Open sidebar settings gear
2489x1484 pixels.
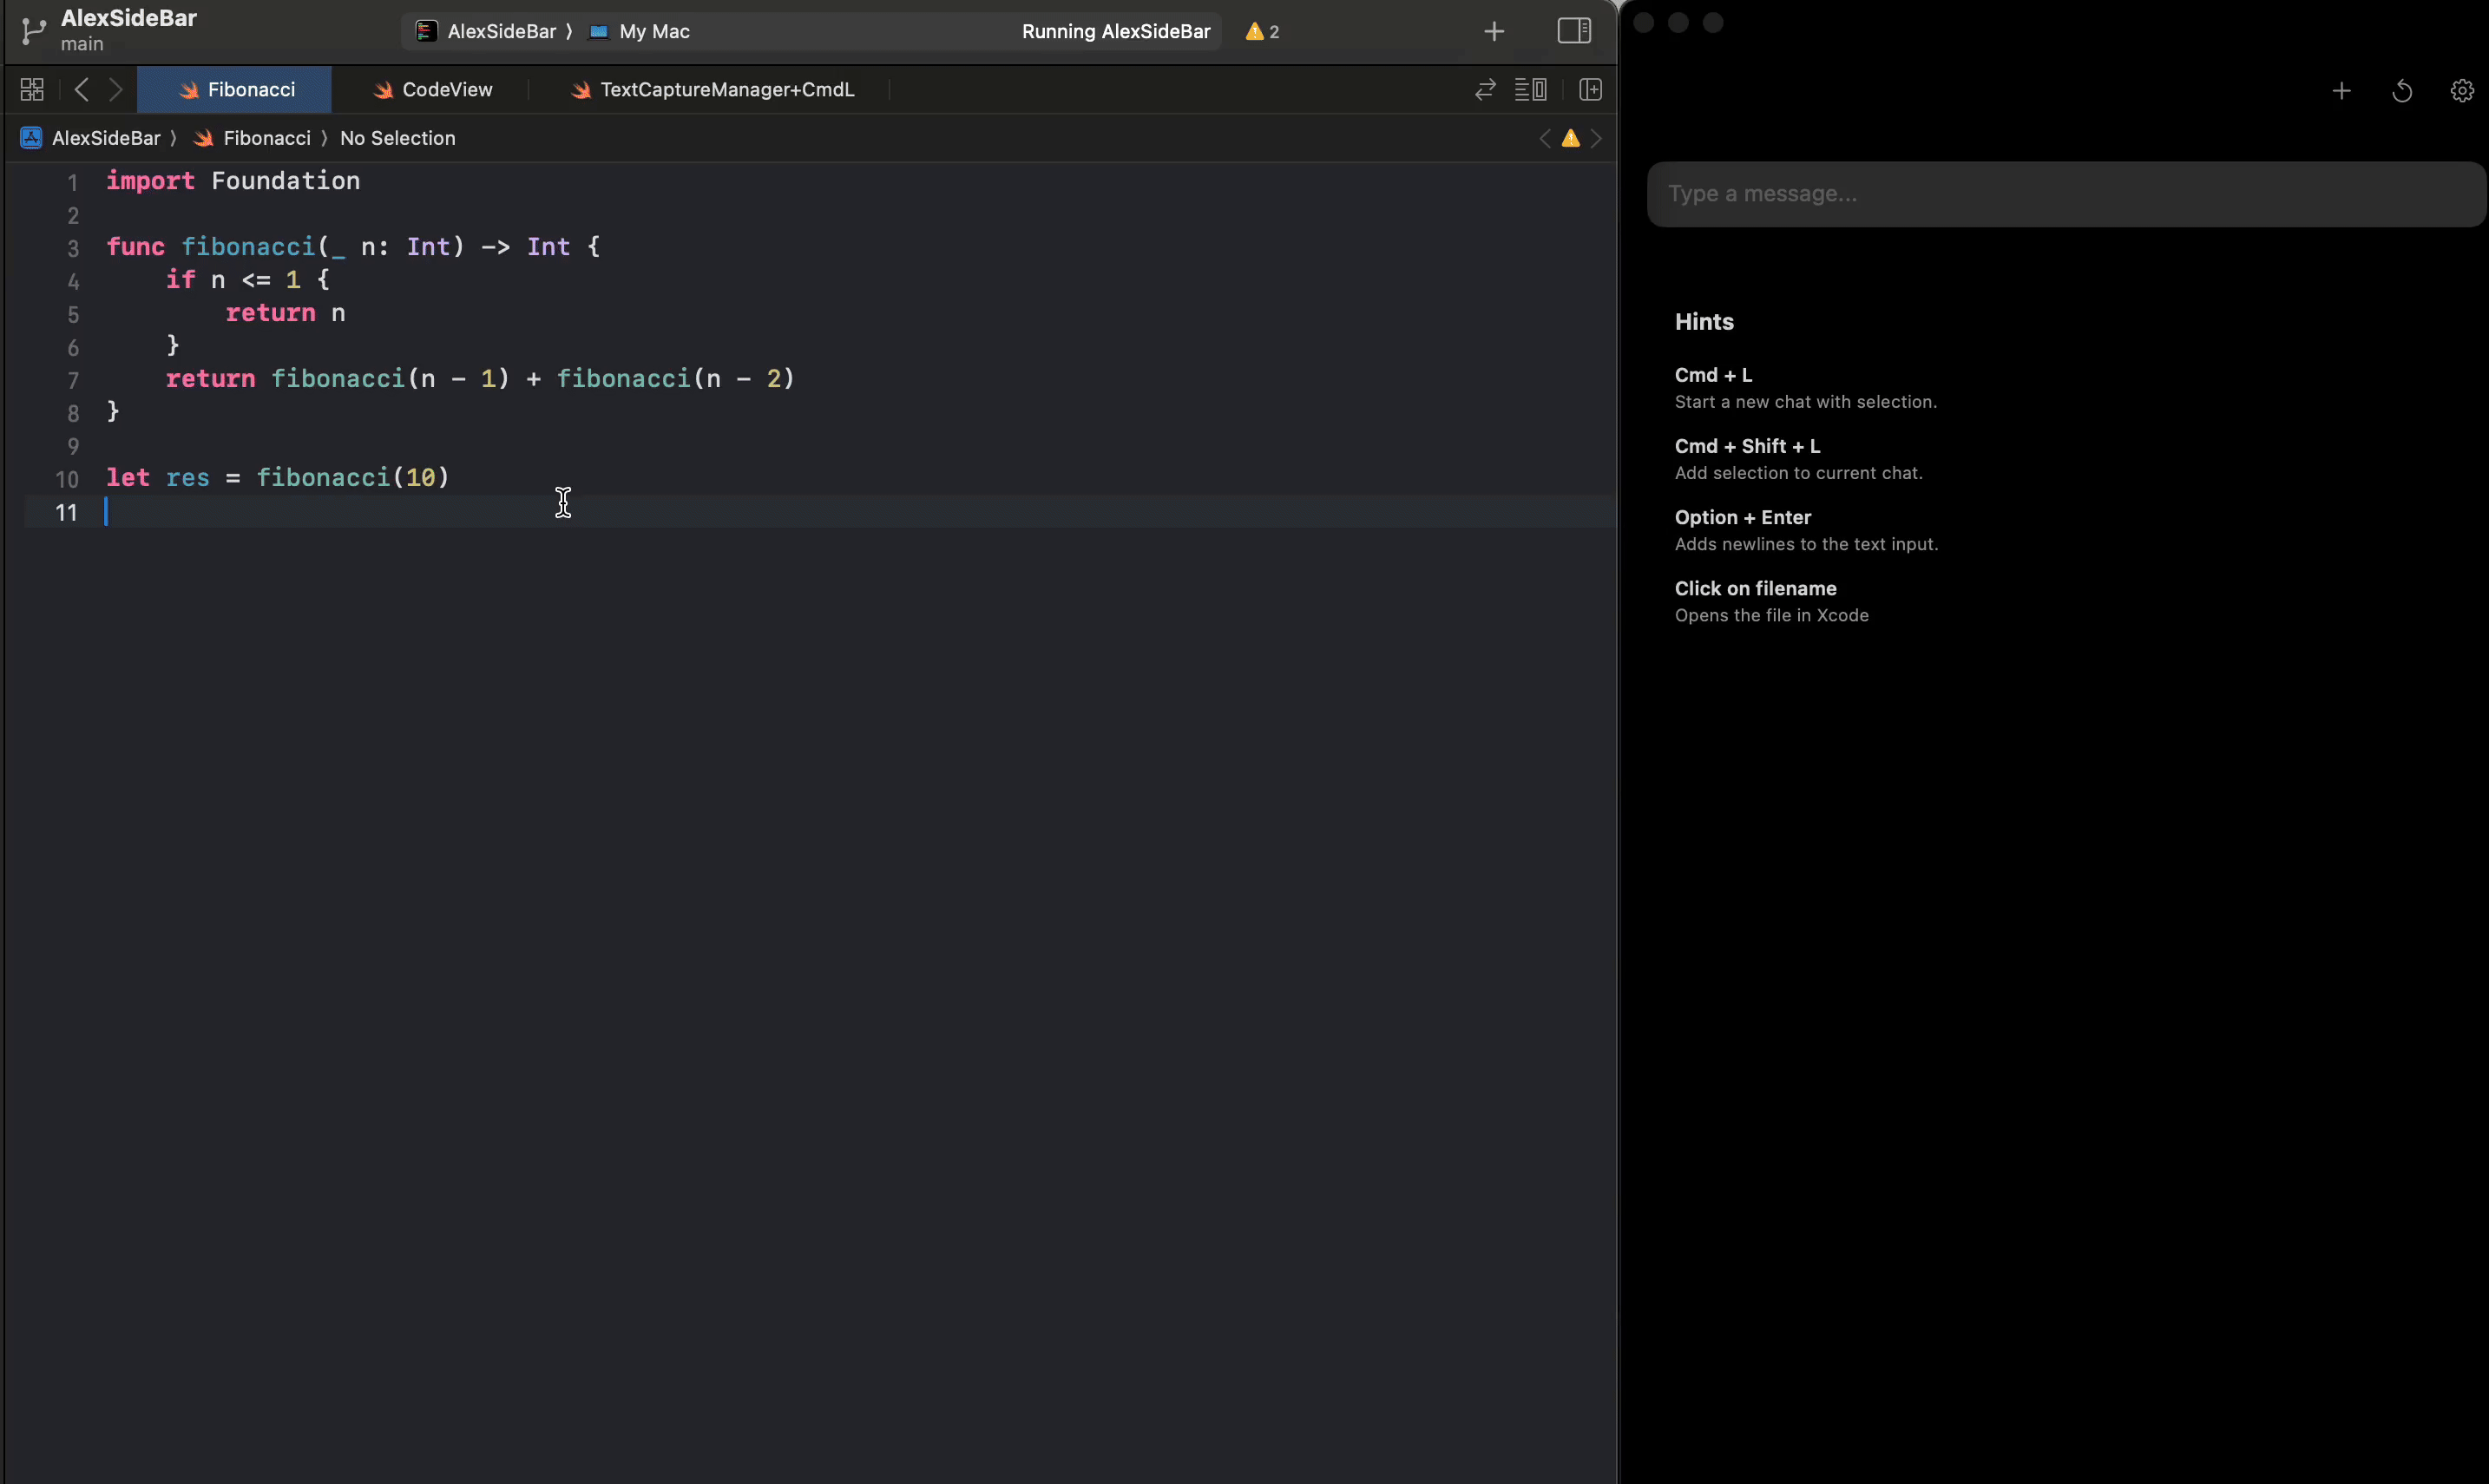point(2462,91)
